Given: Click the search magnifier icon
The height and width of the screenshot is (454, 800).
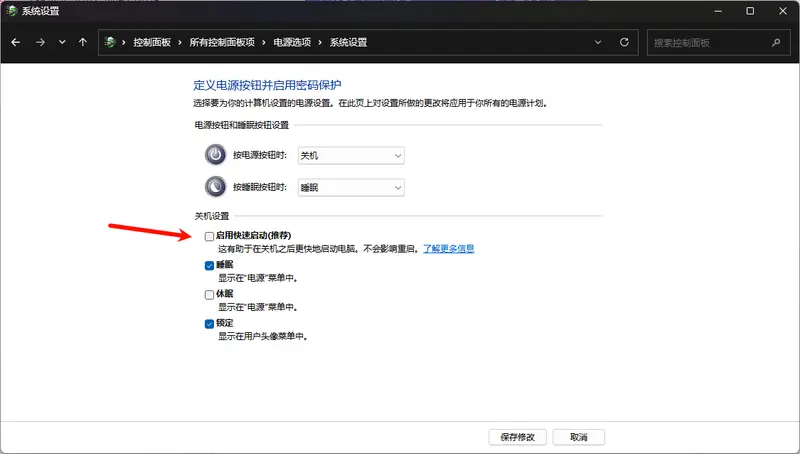Looking at the screenshot, I should 776,43.
